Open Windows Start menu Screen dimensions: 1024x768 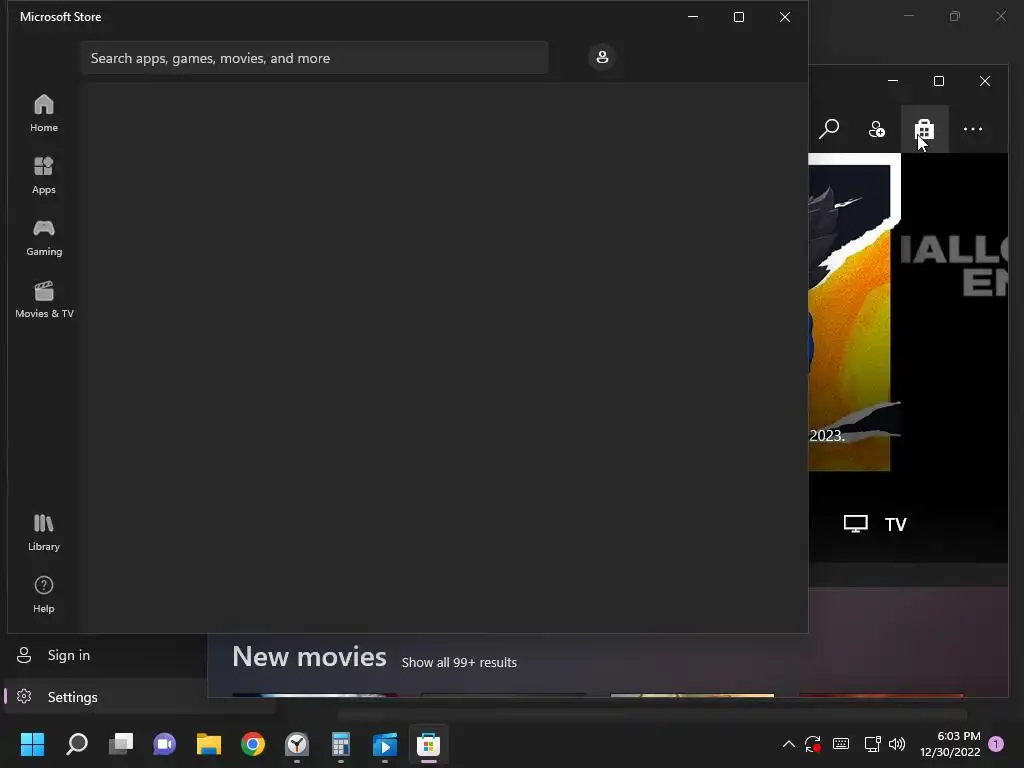32,744
